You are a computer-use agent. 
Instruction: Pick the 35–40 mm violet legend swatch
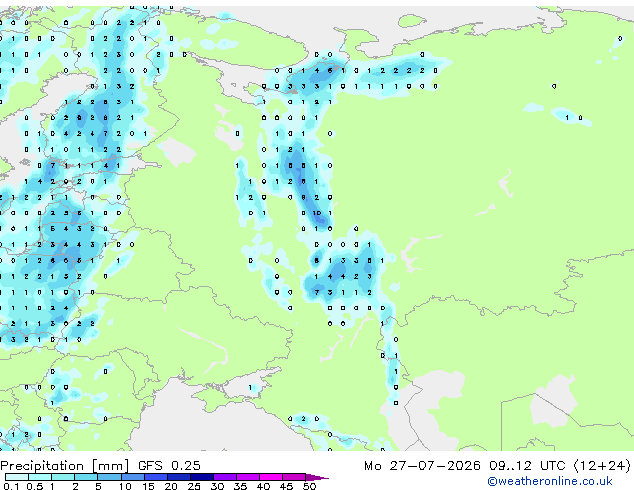click(248, 477)
